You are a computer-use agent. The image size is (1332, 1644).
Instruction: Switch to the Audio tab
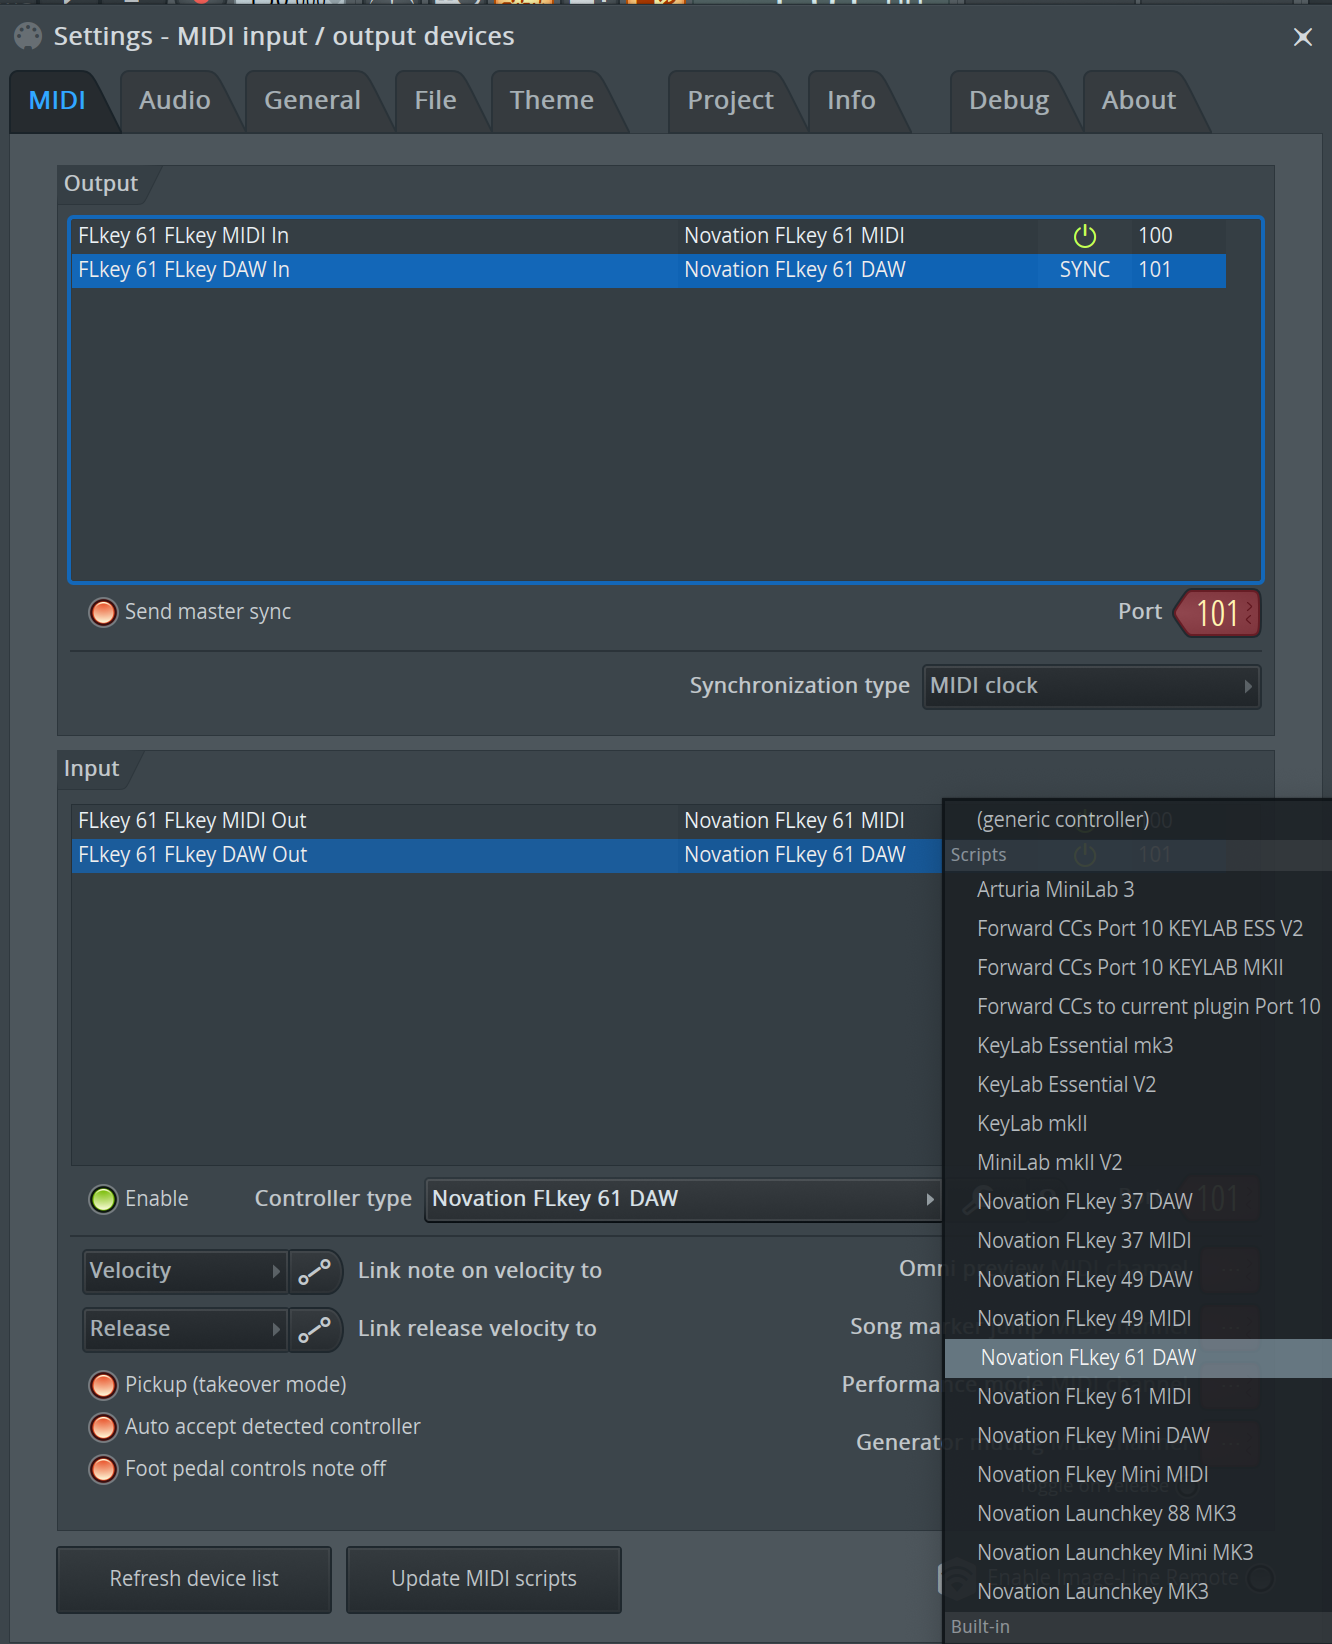point(175,101)
